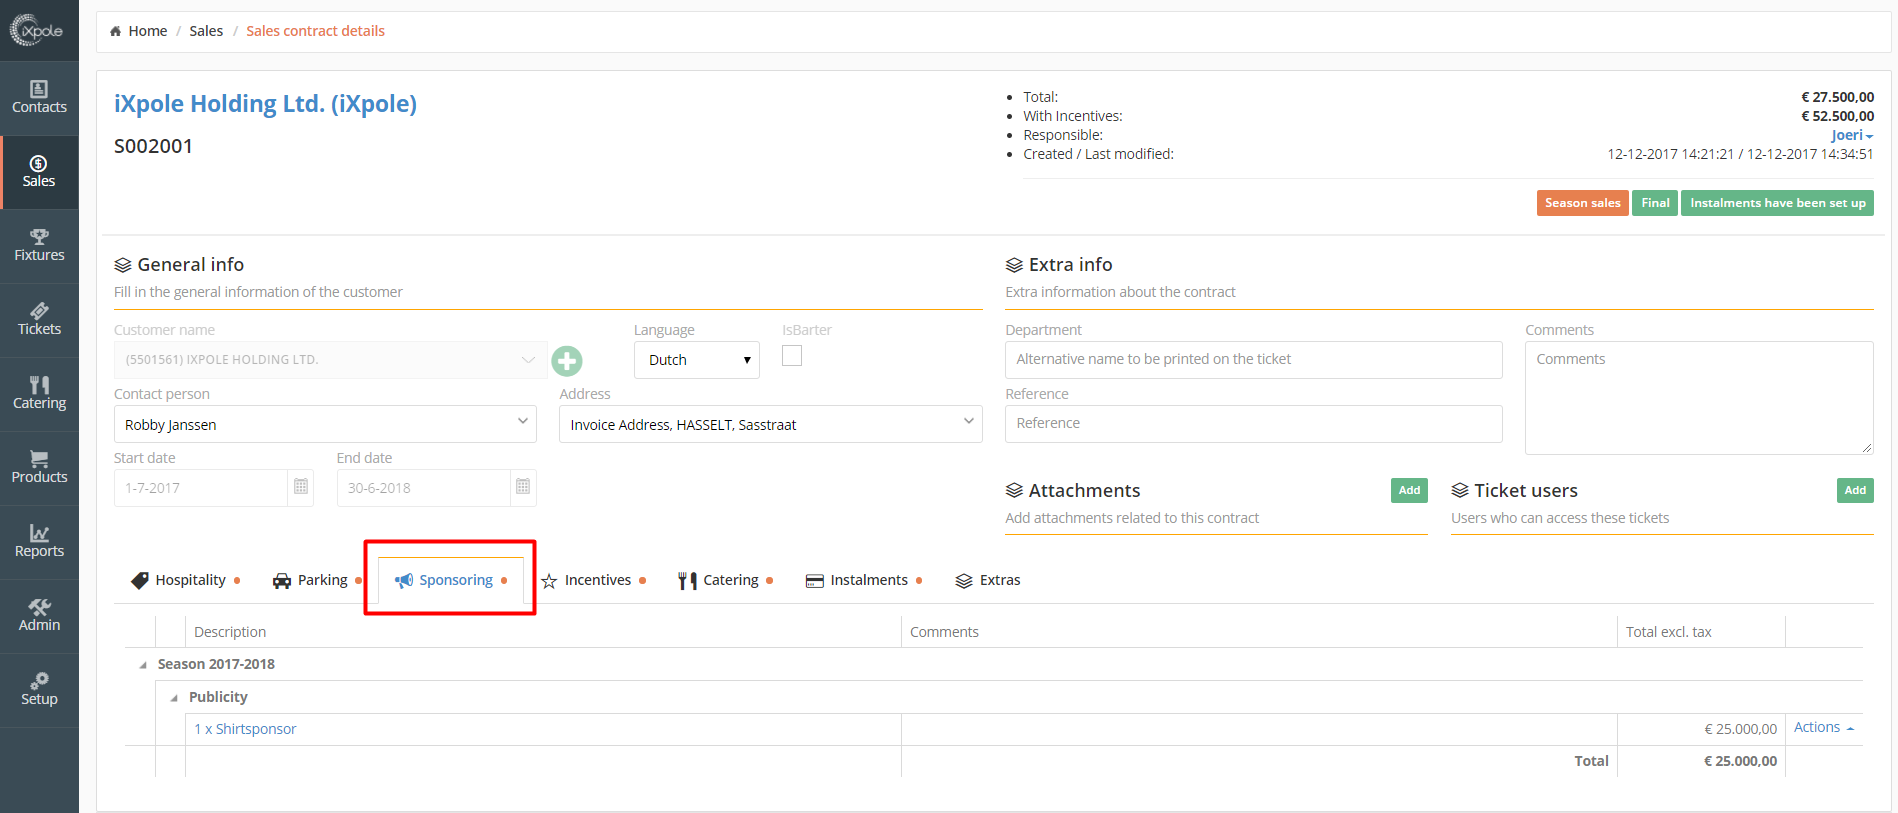Open Tickets from the sidebar

[x=39, y=320]
